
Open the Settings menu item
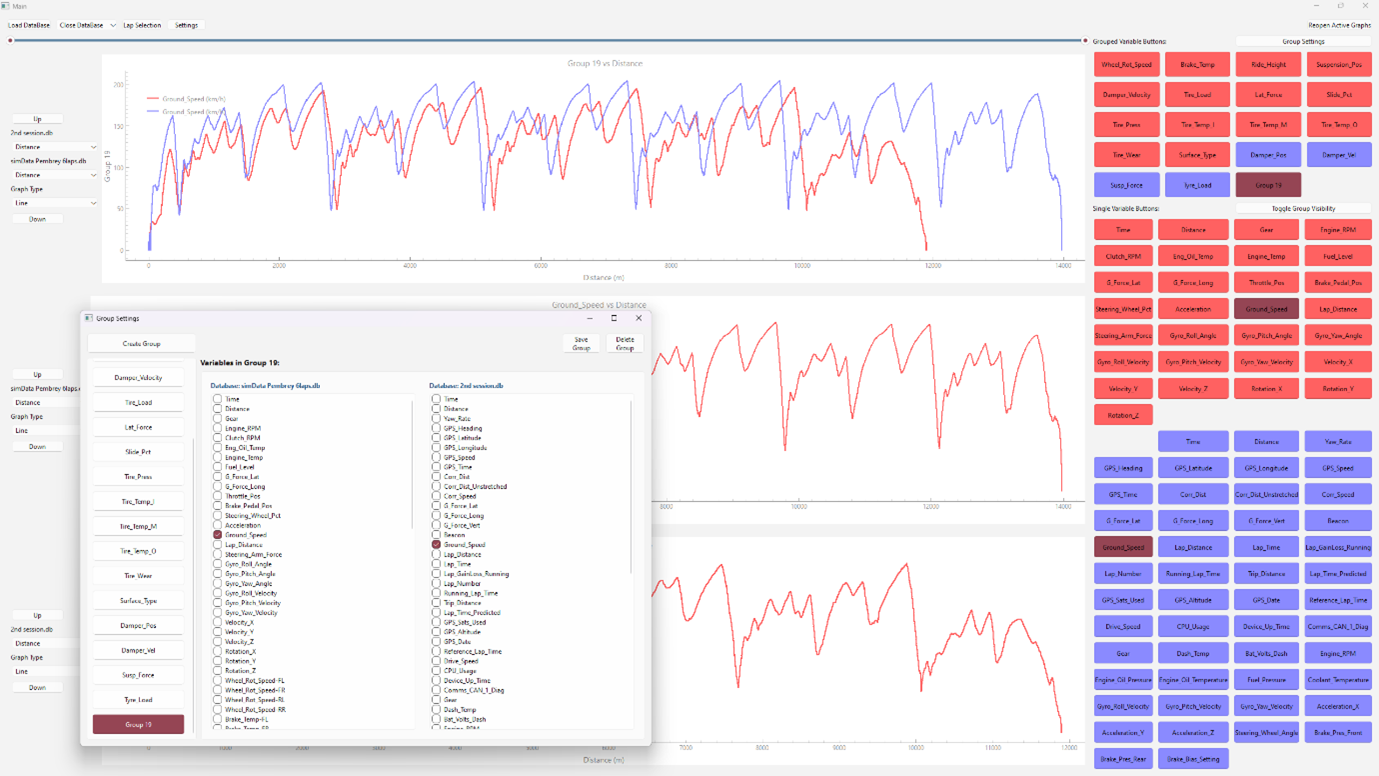[x=186, y=25]
